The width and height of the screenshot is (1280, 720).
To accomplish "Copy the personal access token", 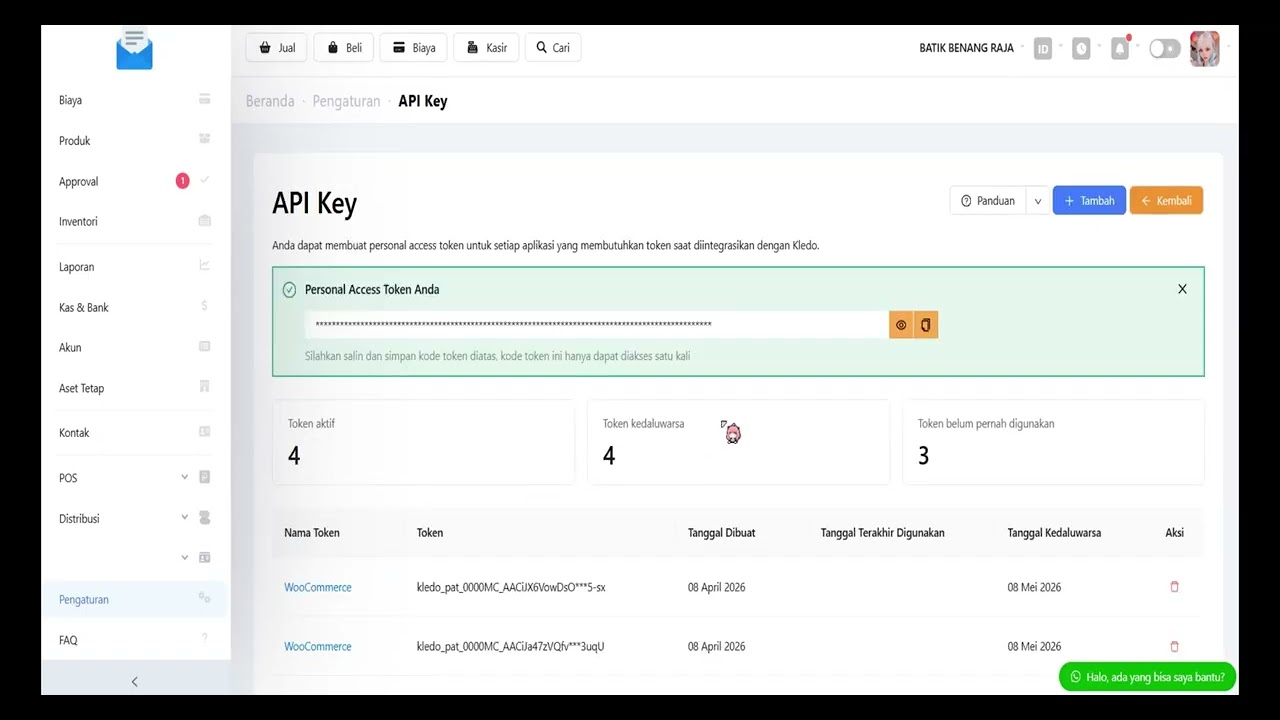I will [x=926, y=325].
